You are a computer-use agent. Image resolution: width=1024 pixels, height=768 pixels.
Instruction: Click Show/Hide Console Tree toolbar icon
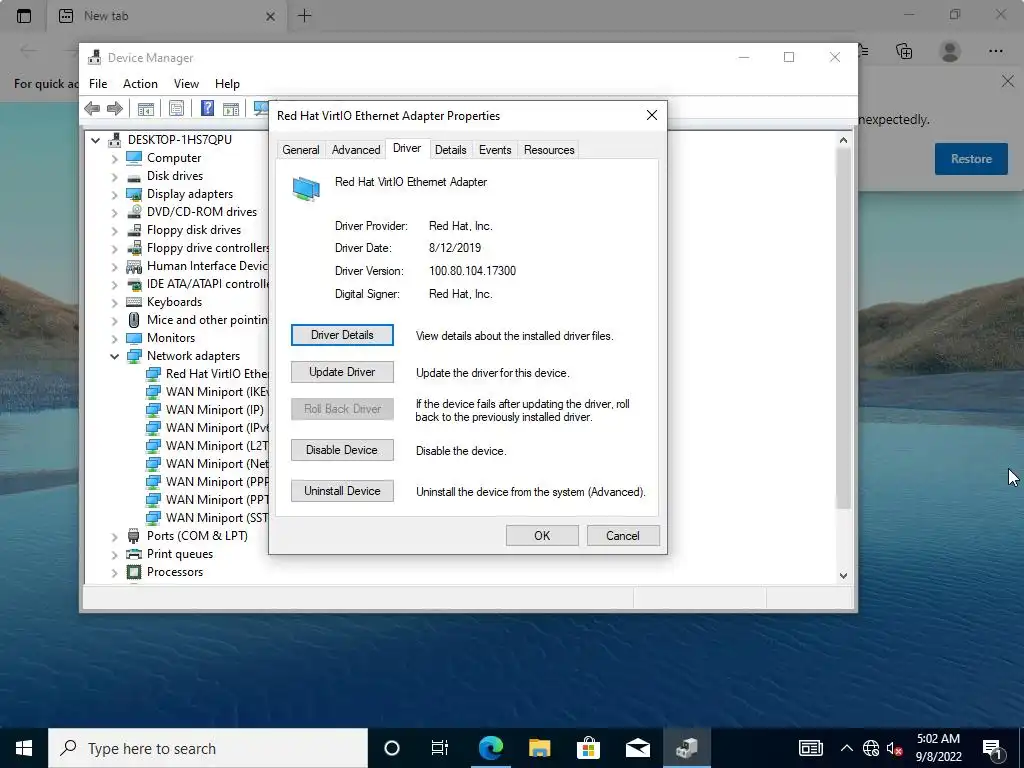tap(146, 108)
